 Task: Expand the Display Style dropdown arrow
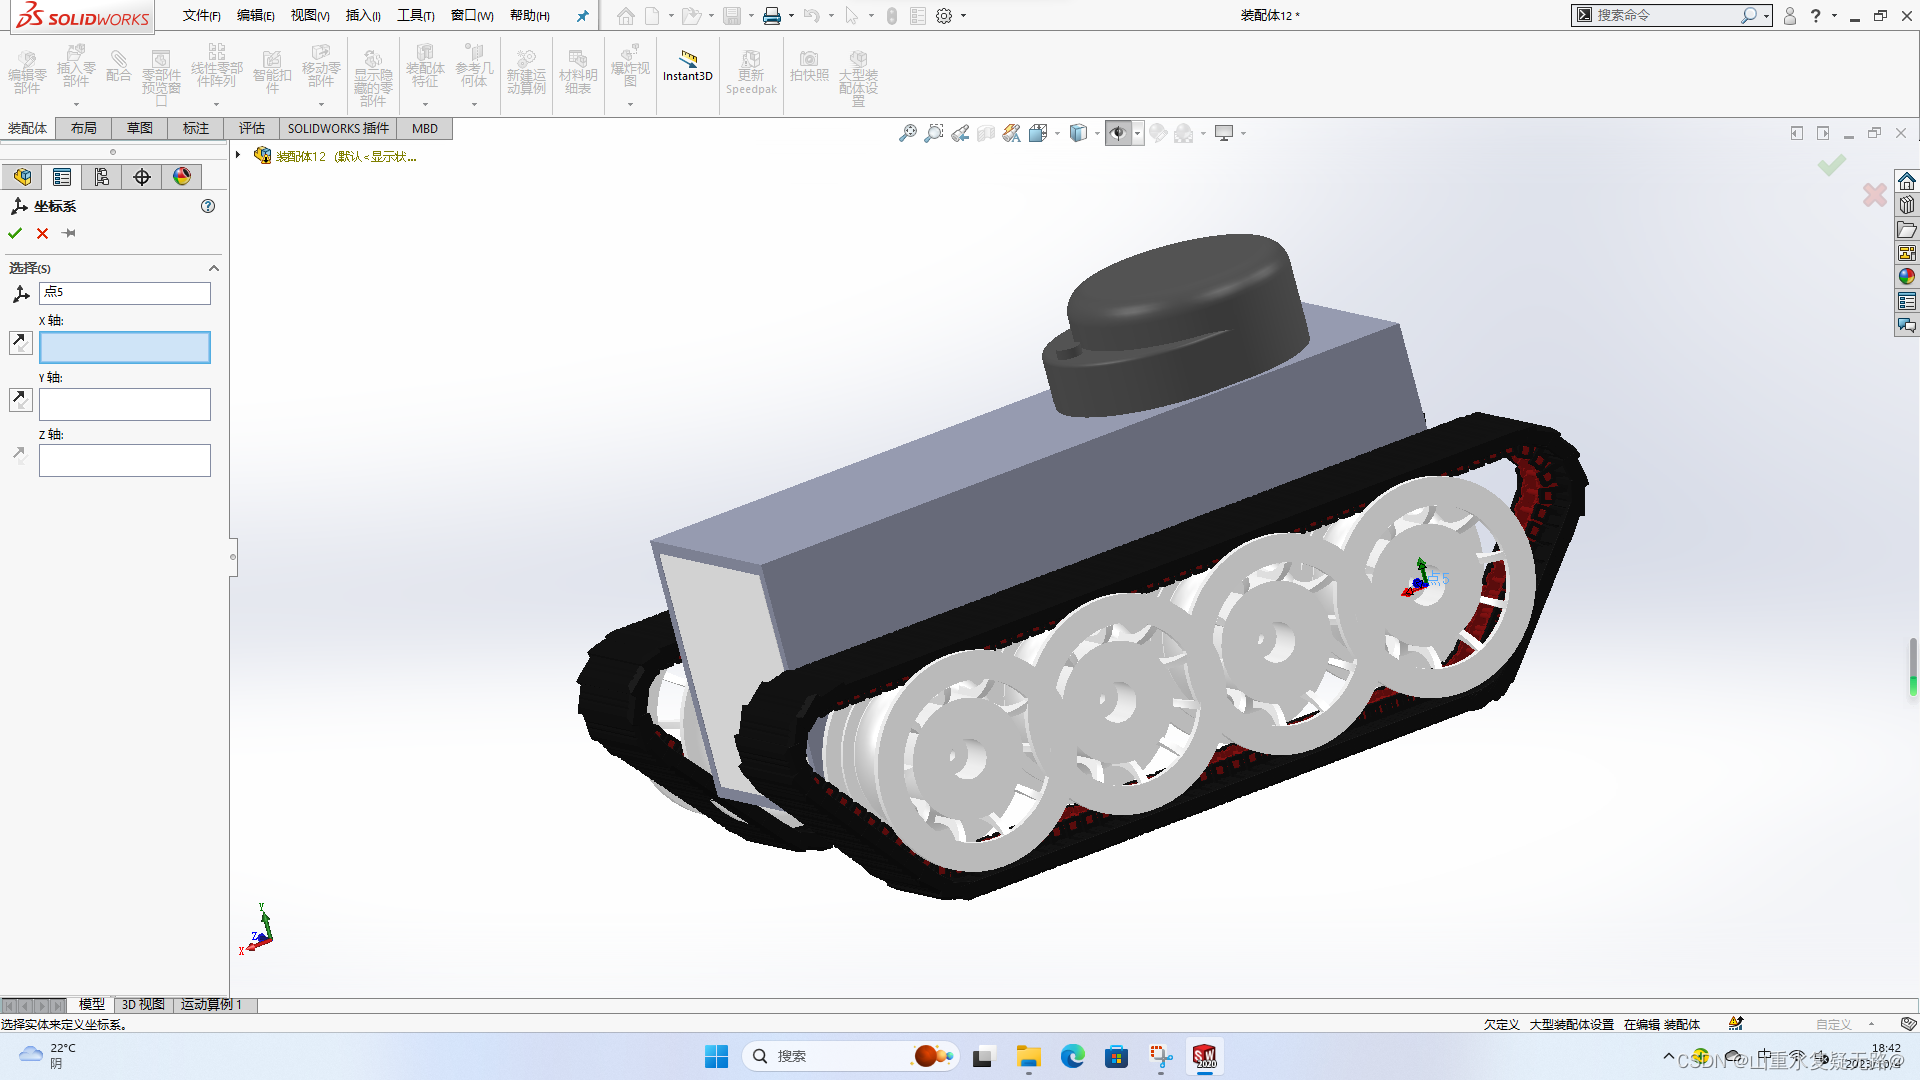[x=1097, y=133]
